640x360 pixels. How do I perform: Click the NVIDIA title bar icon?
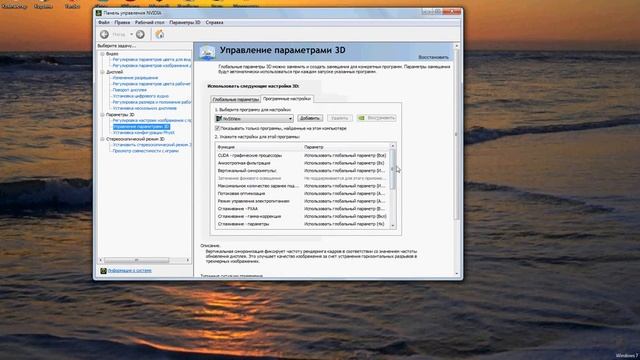point(99,13)
